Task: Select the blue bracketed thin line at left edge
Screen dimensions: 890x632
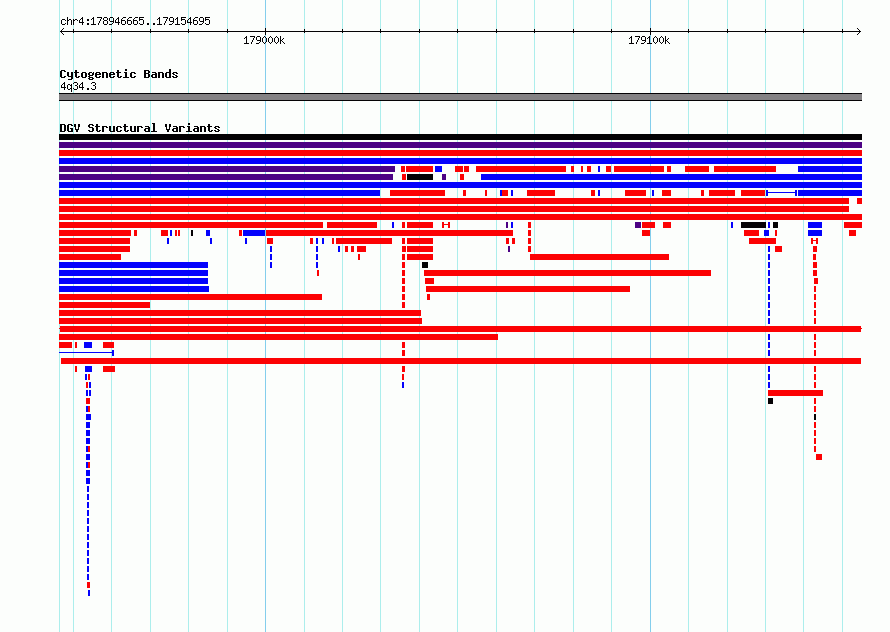Action: click(86, 353)
